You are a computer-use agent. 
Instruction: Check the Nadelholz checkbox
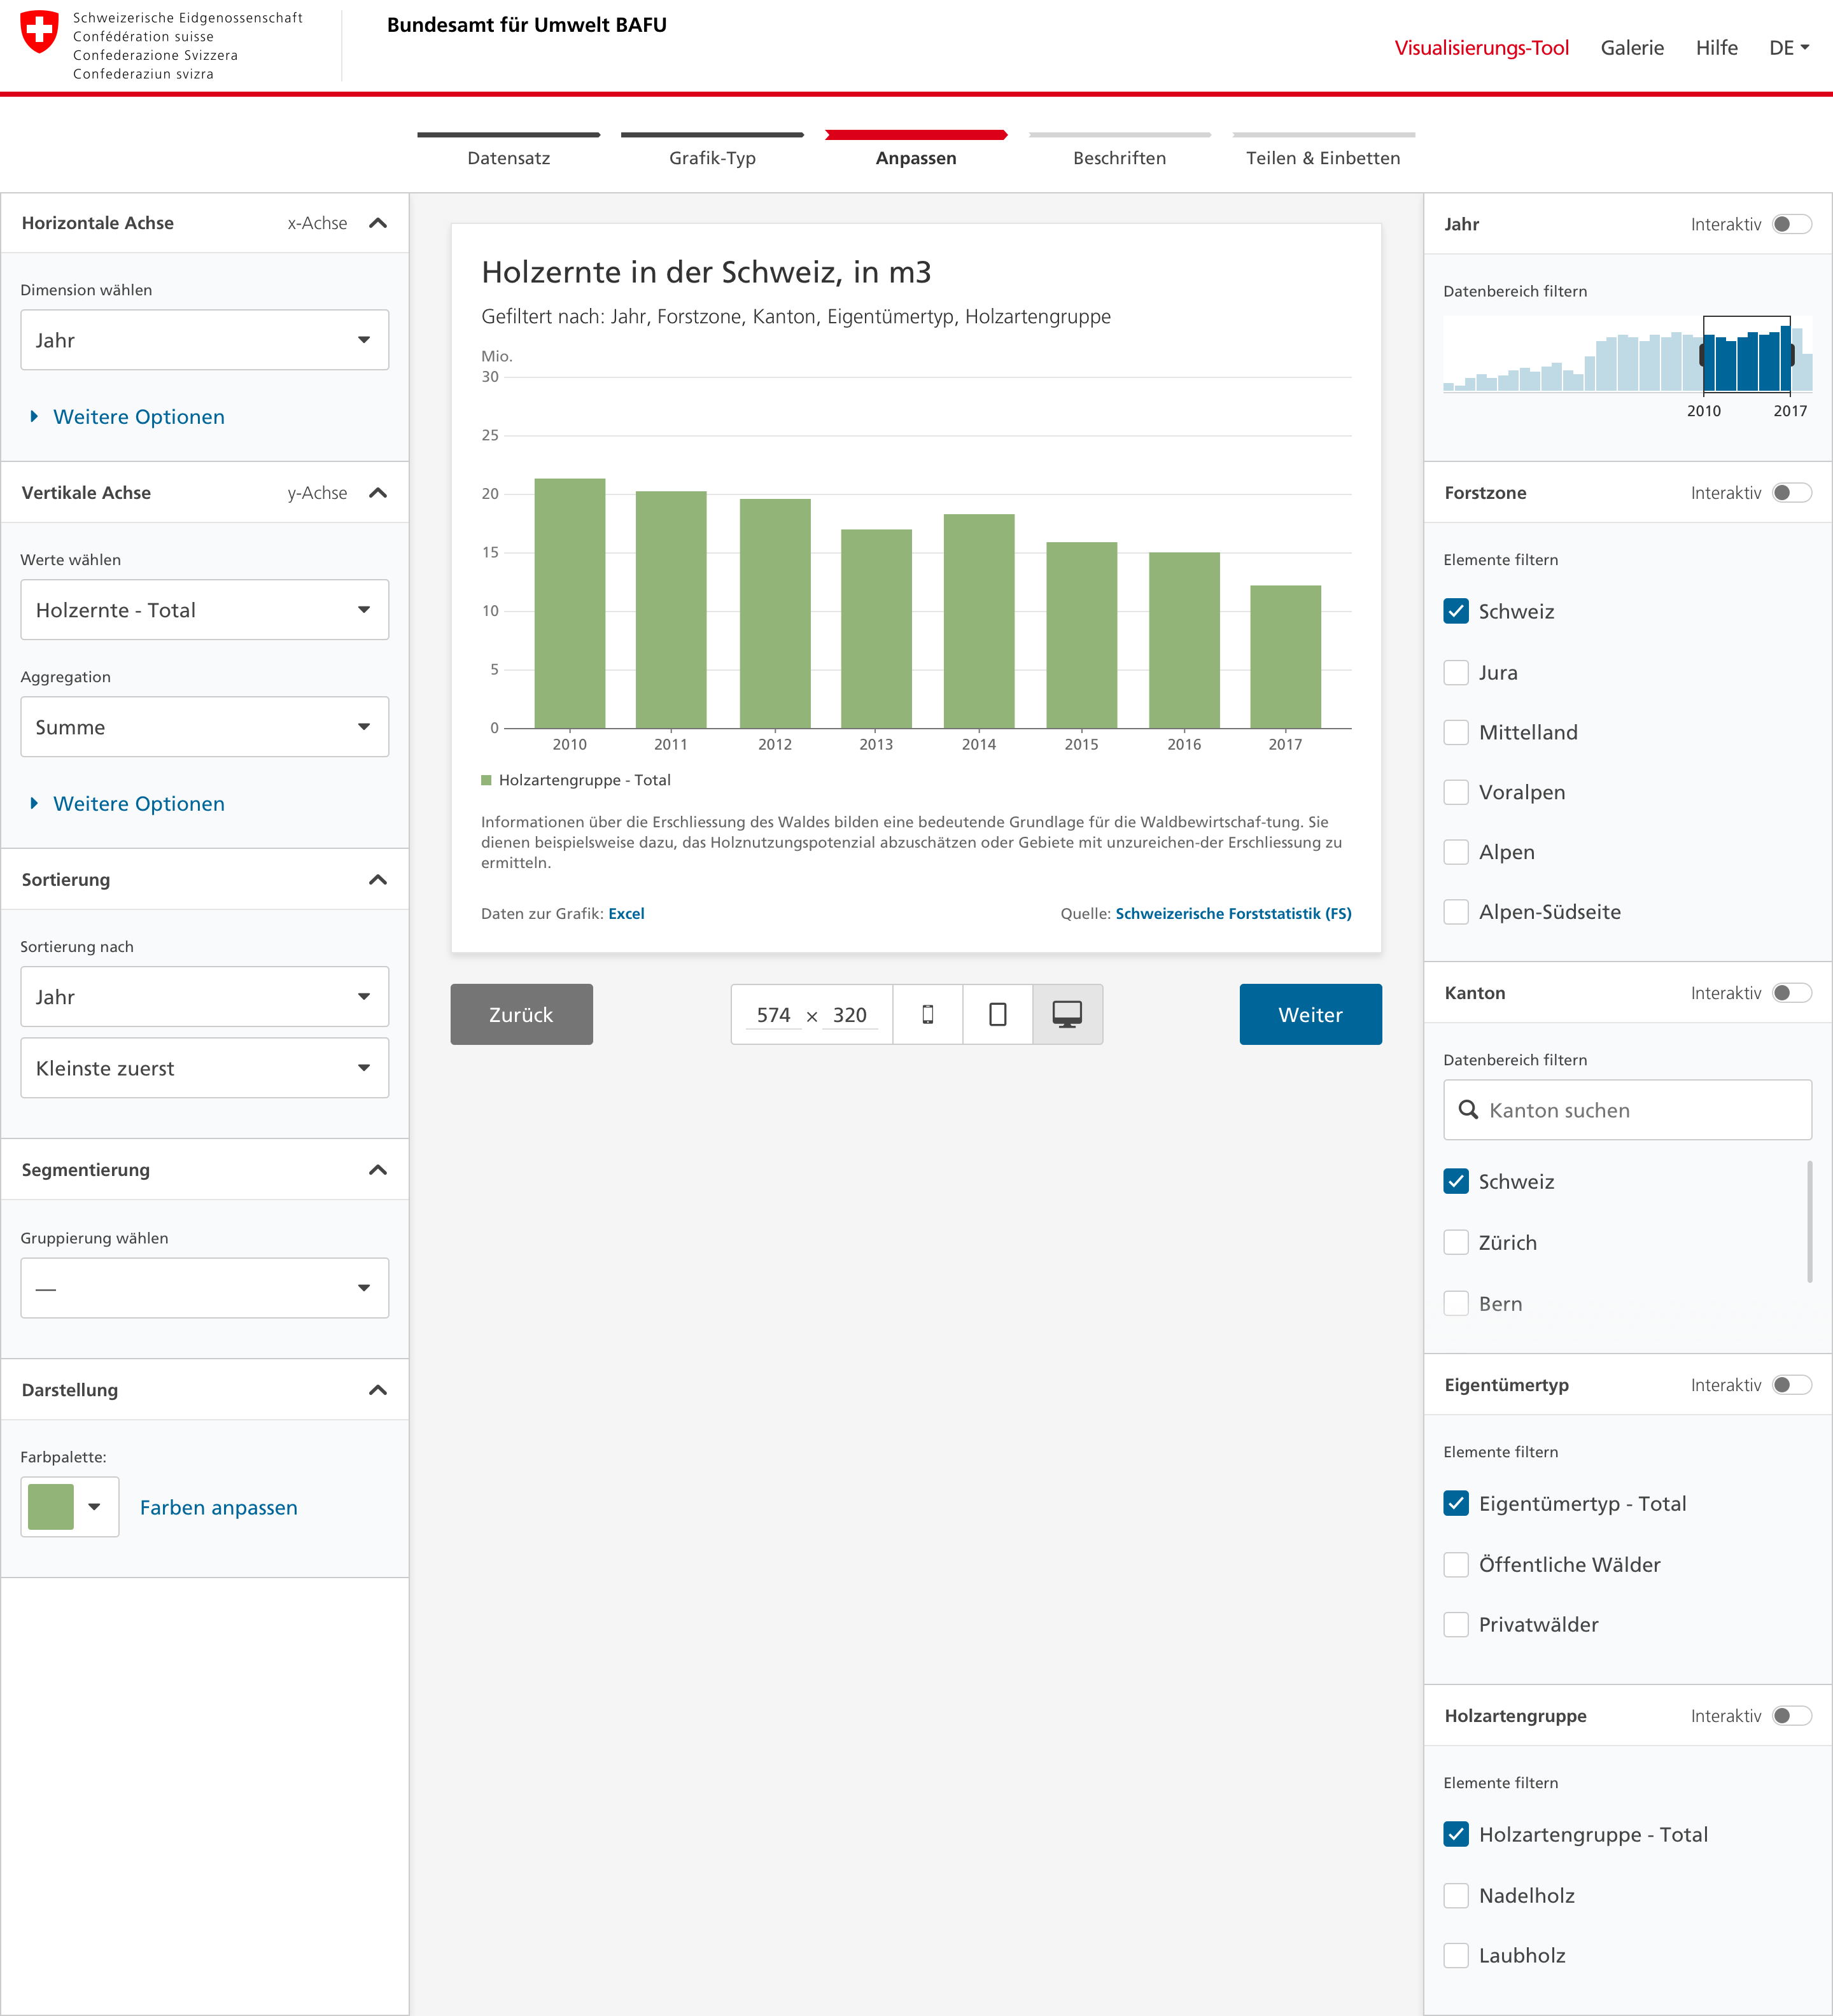(x=1456, y=1895)
